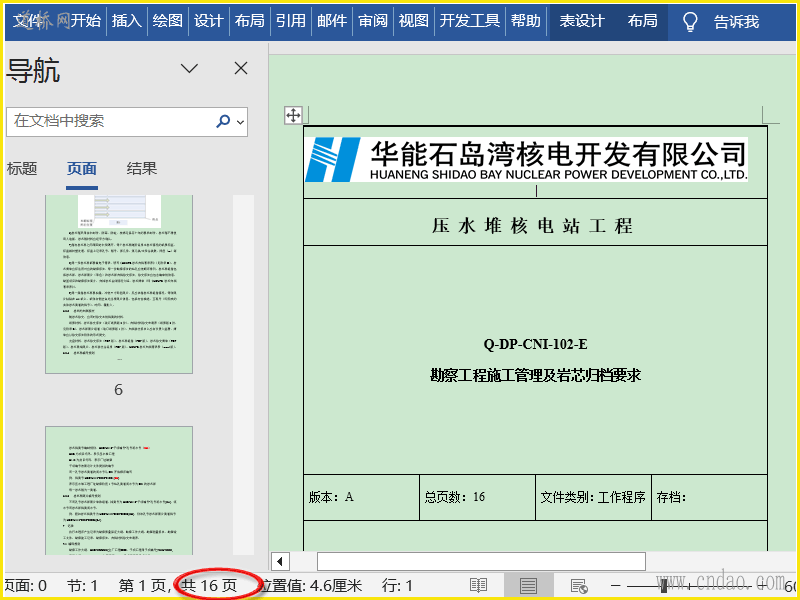Open the 插入 ribbon tab

127,21
